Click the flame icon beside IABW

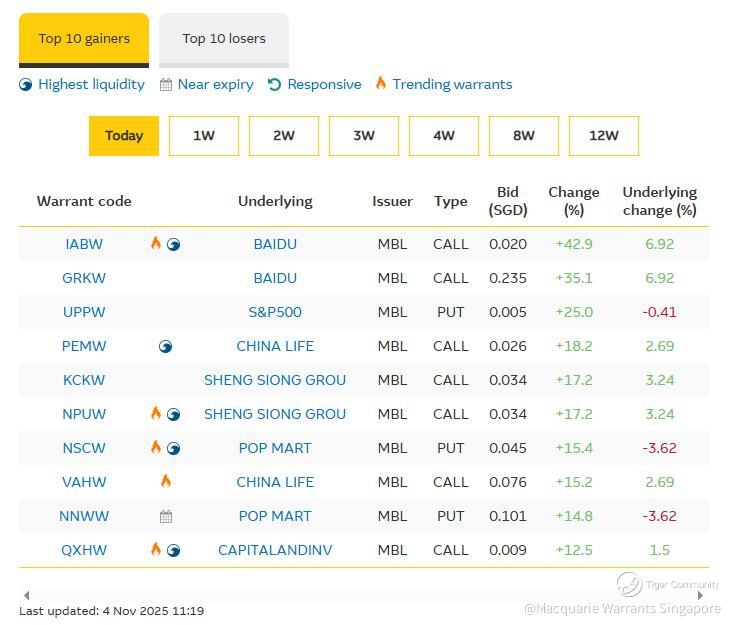click(x=156, y=243)
